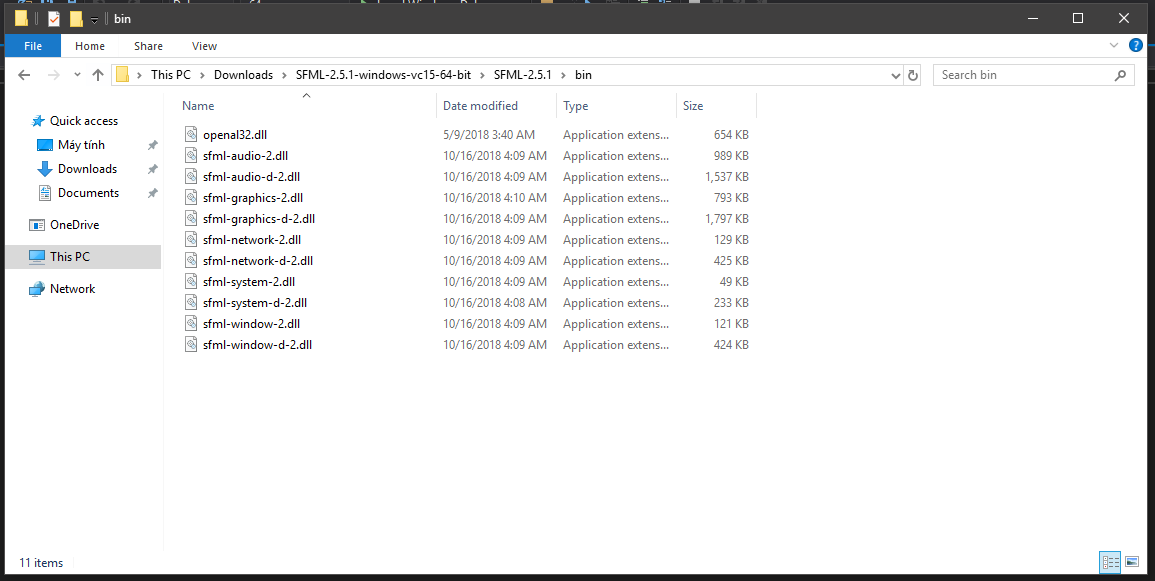This screenshot has width=1155, height=581.
Task: Click New folder icon in title bar
Action: click(76, 18)
